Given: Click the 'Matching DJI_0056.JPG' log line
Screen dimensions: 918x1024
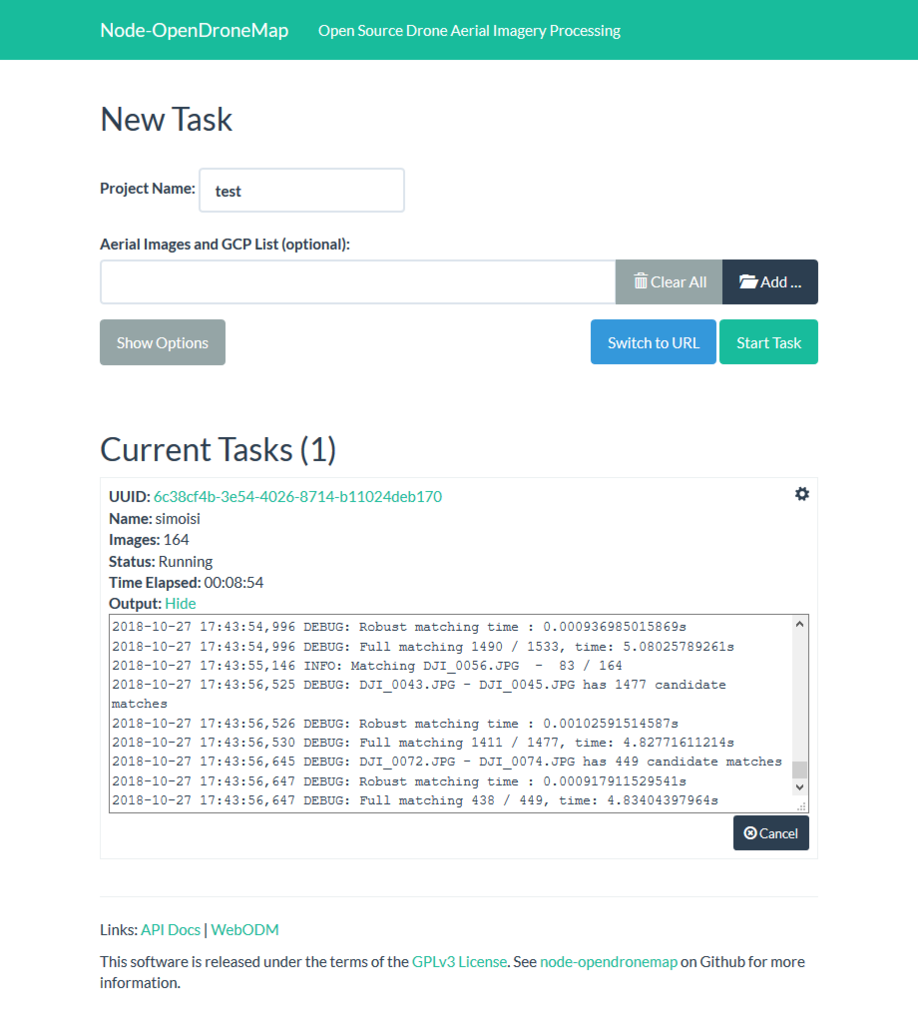Looking at the screenshot, I should tap(367, 665).
